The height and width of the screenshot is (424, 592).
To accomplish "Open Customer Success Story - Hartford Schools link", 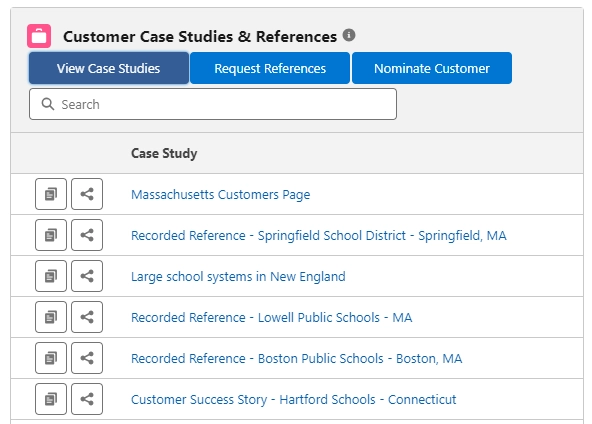I will 293,399.
